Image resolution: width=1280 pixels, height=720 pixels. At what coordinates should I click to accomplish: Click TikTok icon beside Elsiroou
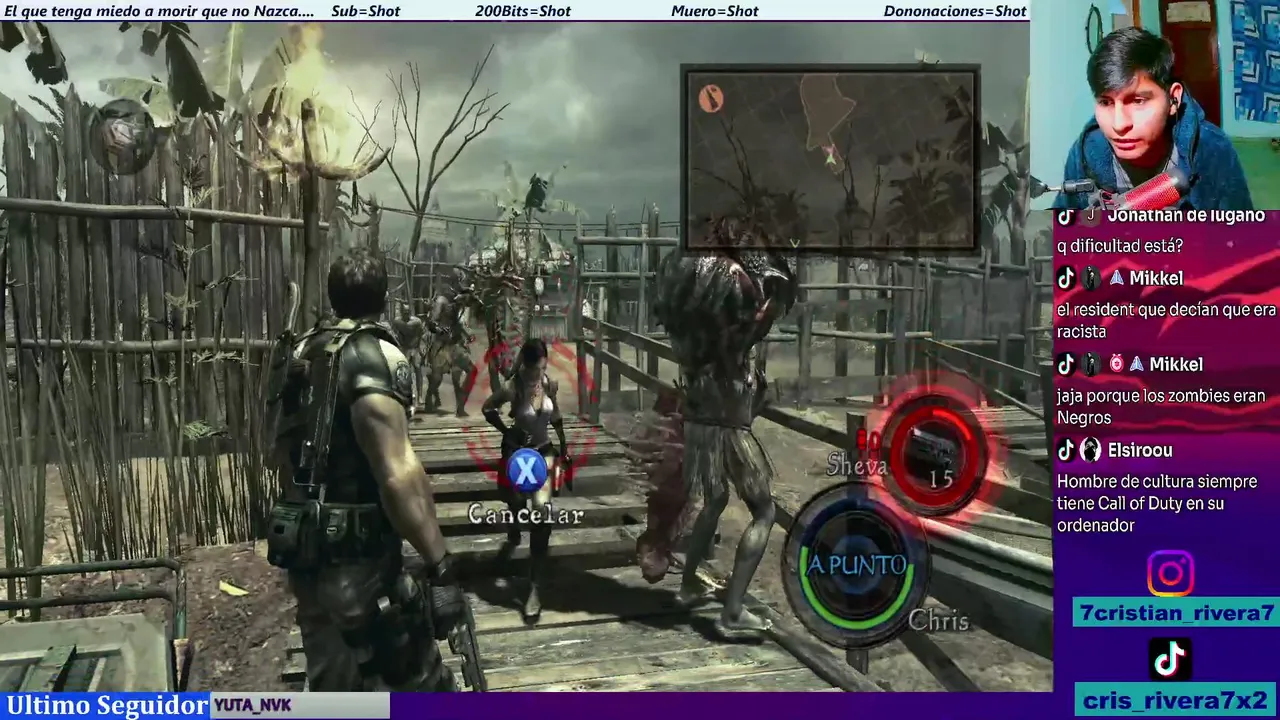1066,451
